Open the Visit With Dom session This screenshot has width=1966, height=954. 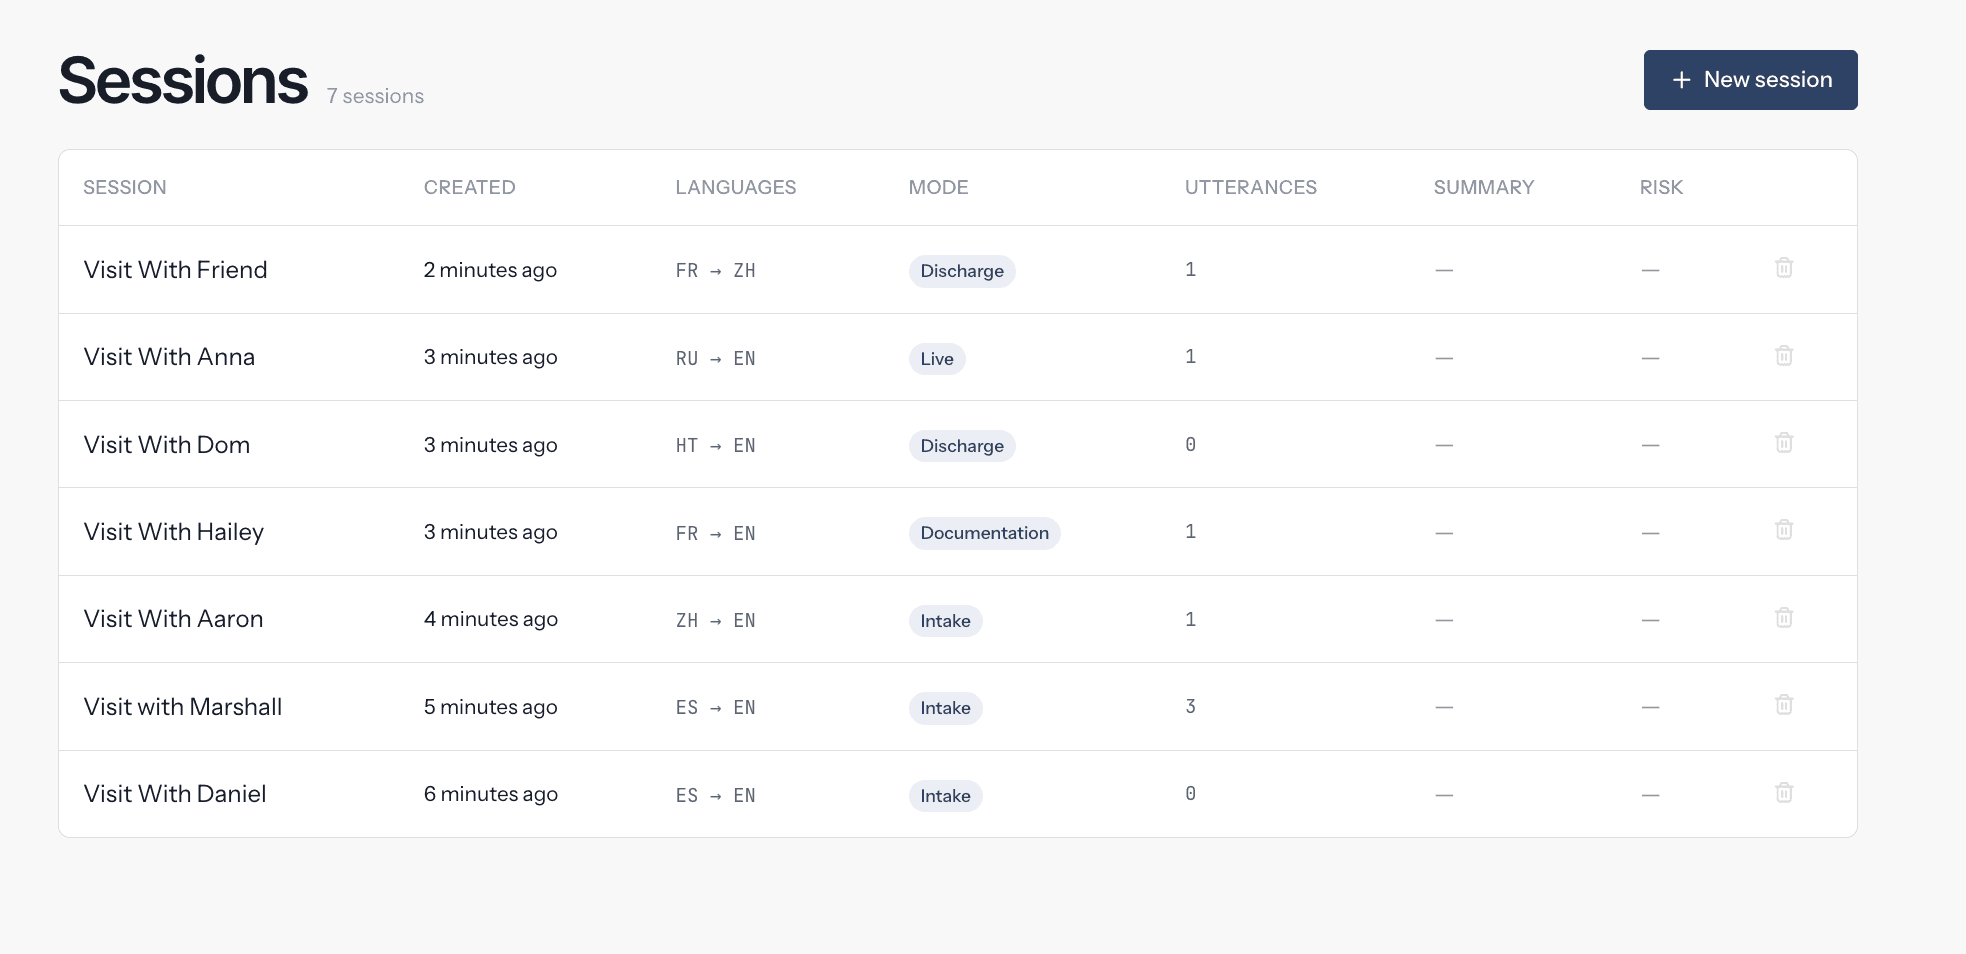(167, 445)
